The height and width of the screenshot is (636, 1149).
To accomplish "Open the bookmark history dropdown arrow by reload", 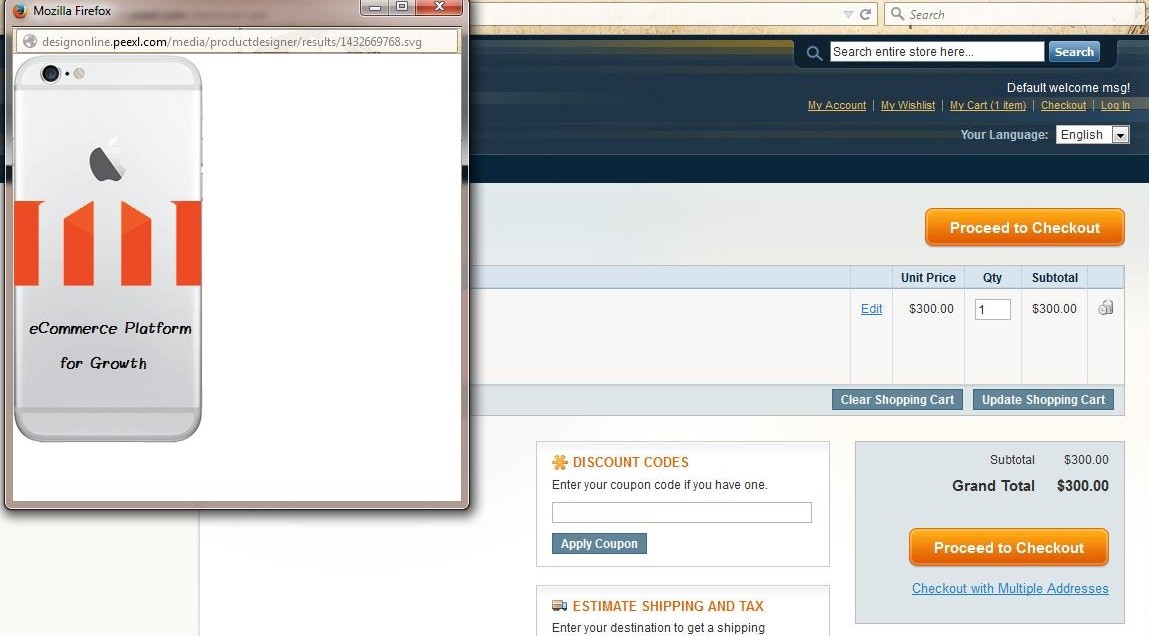I will [x=848, y=15].
